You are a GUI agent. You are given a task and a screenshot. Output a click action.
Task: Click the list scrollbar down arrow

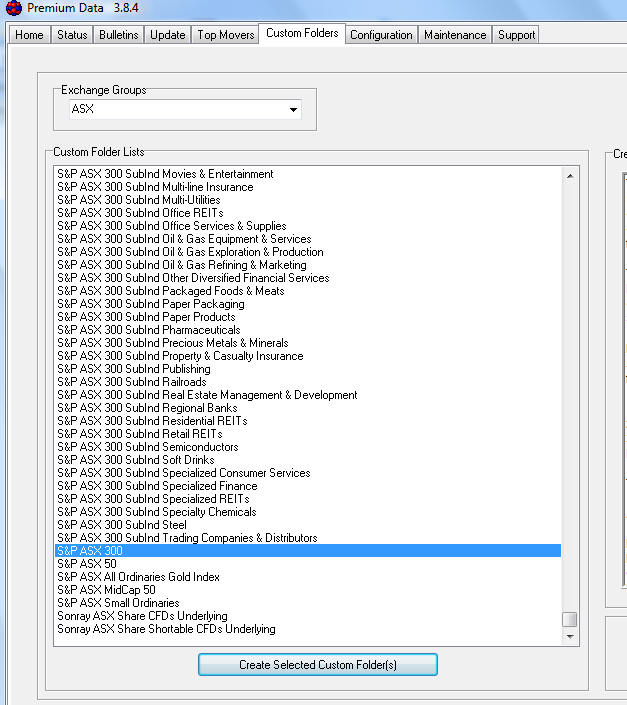click(570, 636)
